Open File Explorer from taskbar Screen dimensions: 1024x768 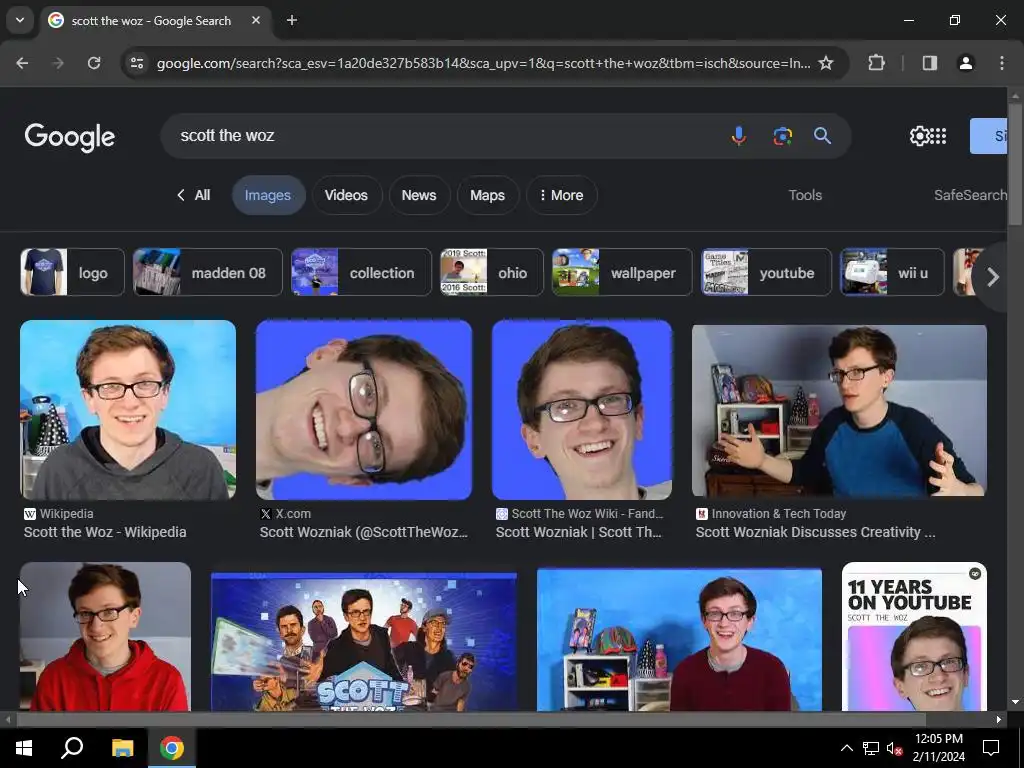122,748
